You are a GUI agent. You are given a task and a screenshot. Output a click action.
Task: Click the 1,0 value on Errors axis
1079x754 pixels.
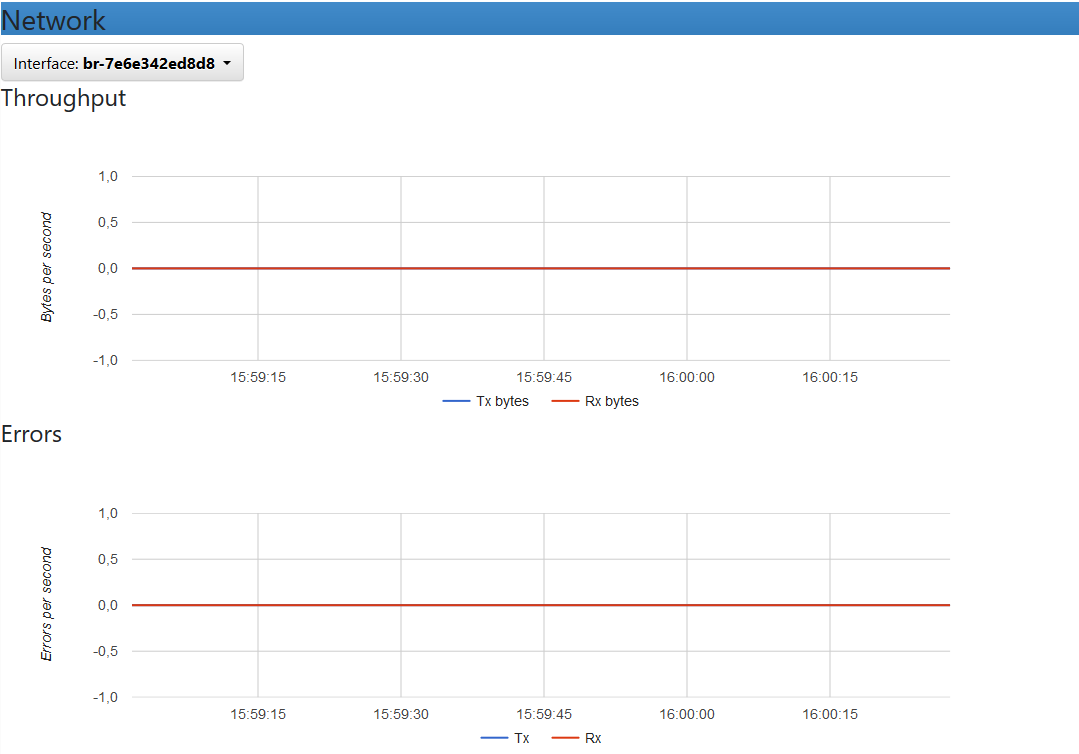click(x=108, y=513)
